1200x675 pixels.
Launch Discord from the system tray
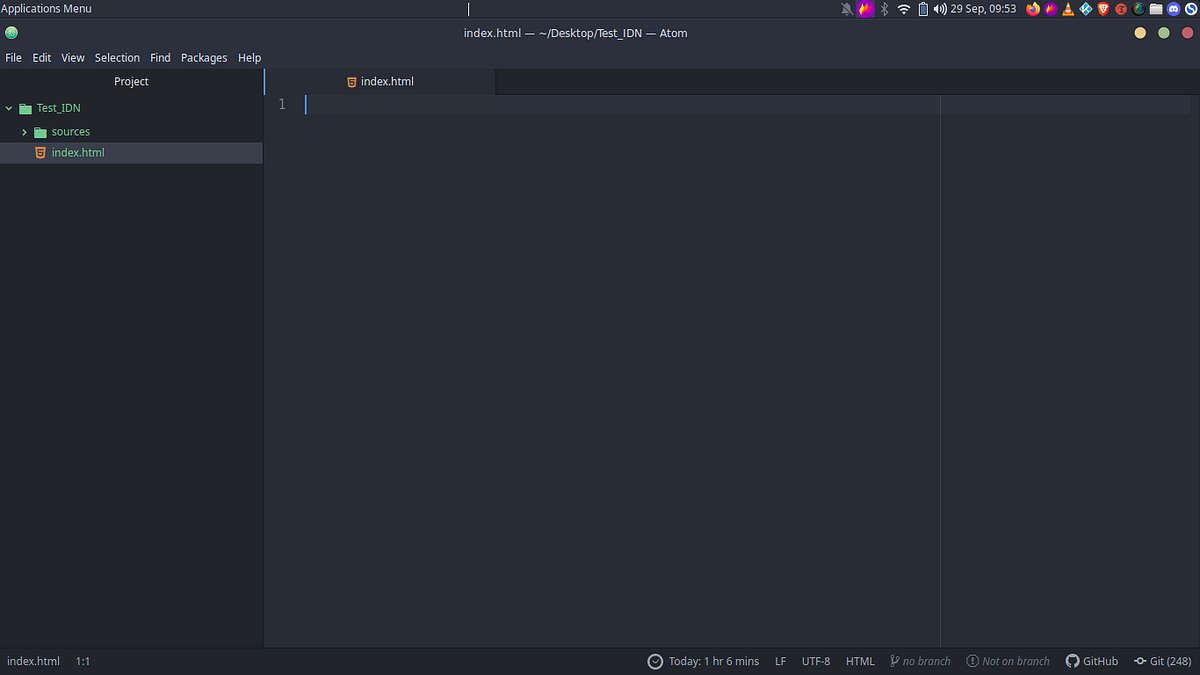tap(1173, 9)
